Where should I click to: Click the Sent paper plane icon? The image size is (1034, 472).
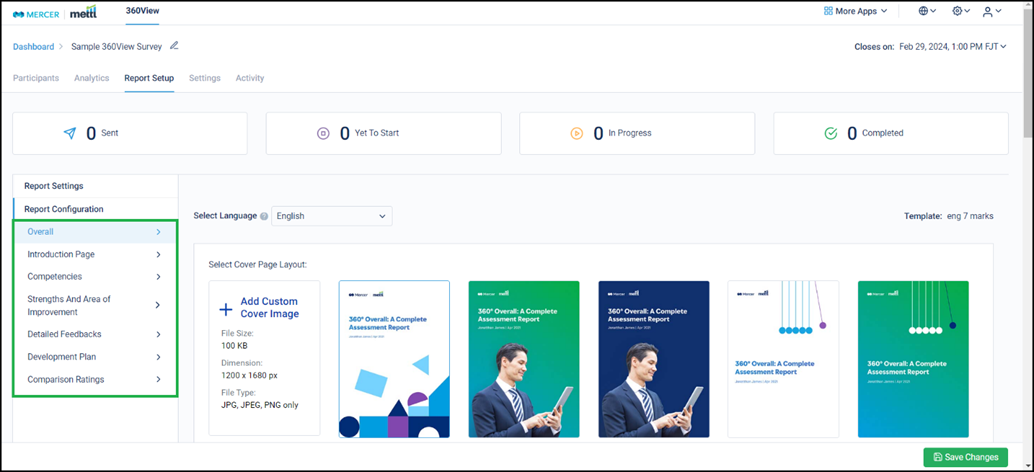70,133
